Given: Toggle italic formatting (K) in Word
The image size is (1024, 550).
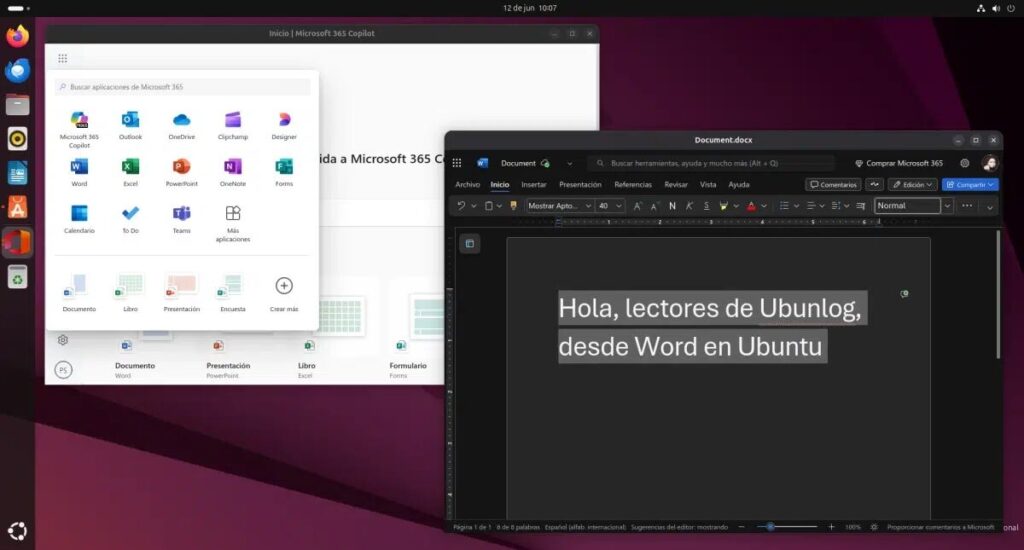Looking at the screenshot, I should 689,206.
